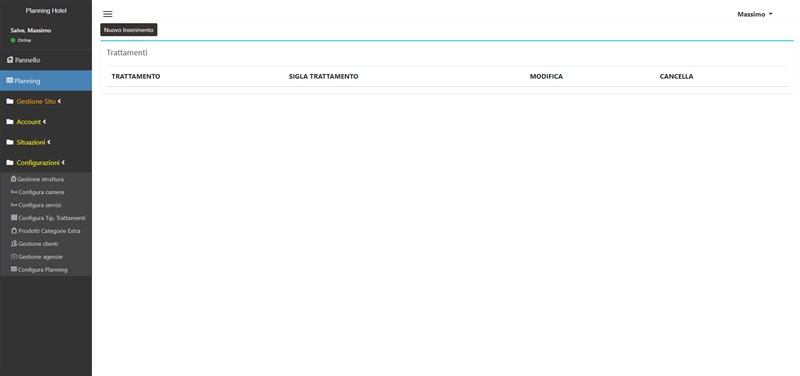Screen dimensions: 800x376
Task: Click the Pannello dashboard icon
Action: (x=10, y=60)
